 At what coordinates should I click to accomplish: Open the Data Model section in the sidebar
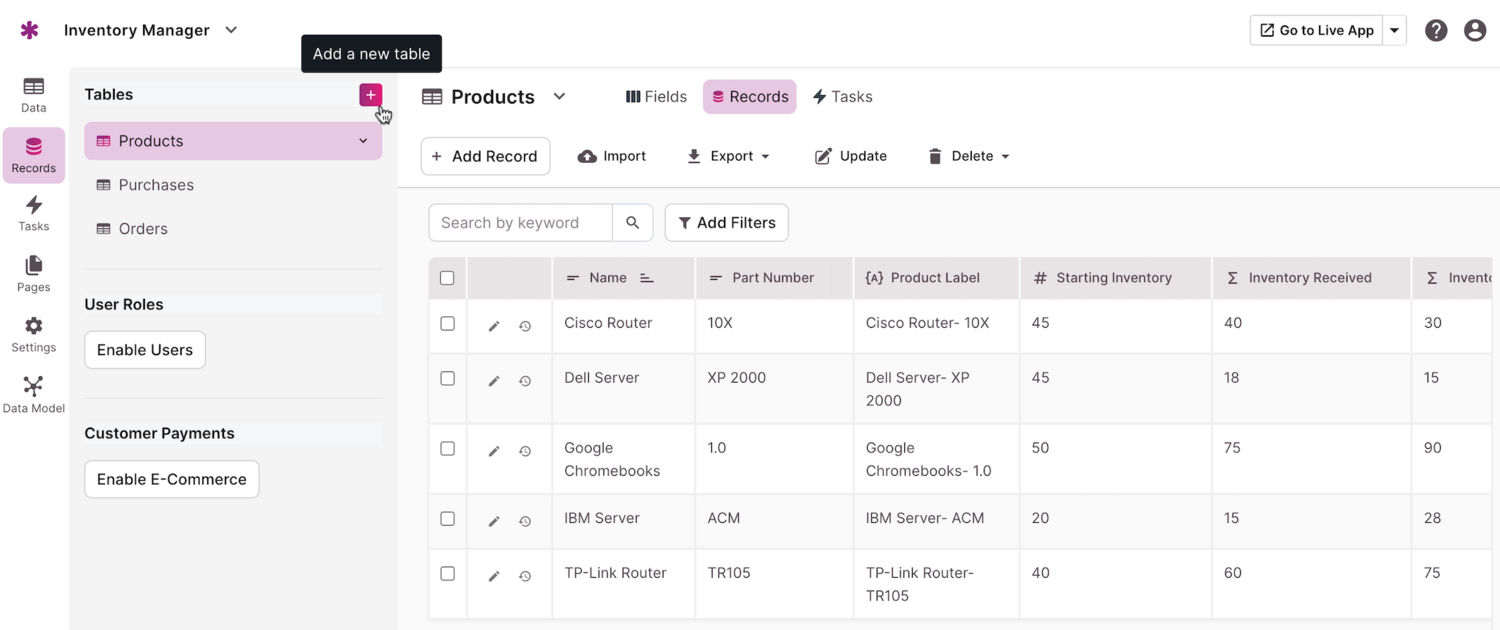coord(33,394)
